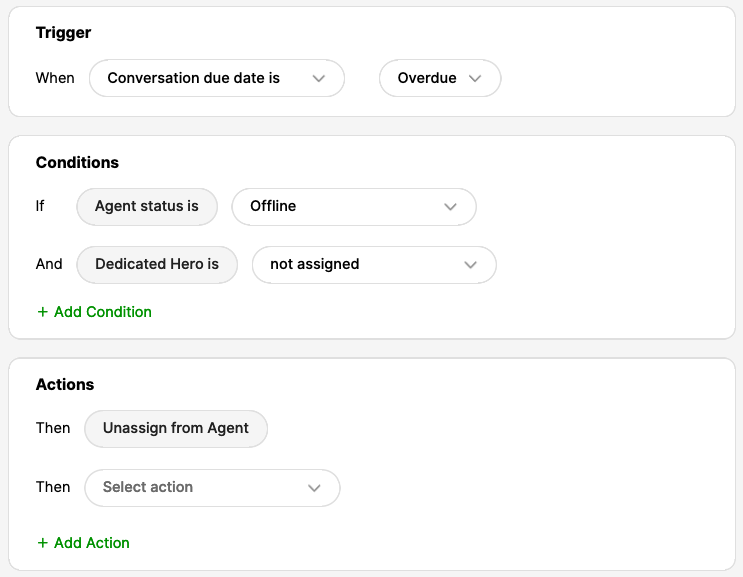Screen dimensions: 743x577
Task: Click the 'When' label in Trigger
Action: (55, 78)
